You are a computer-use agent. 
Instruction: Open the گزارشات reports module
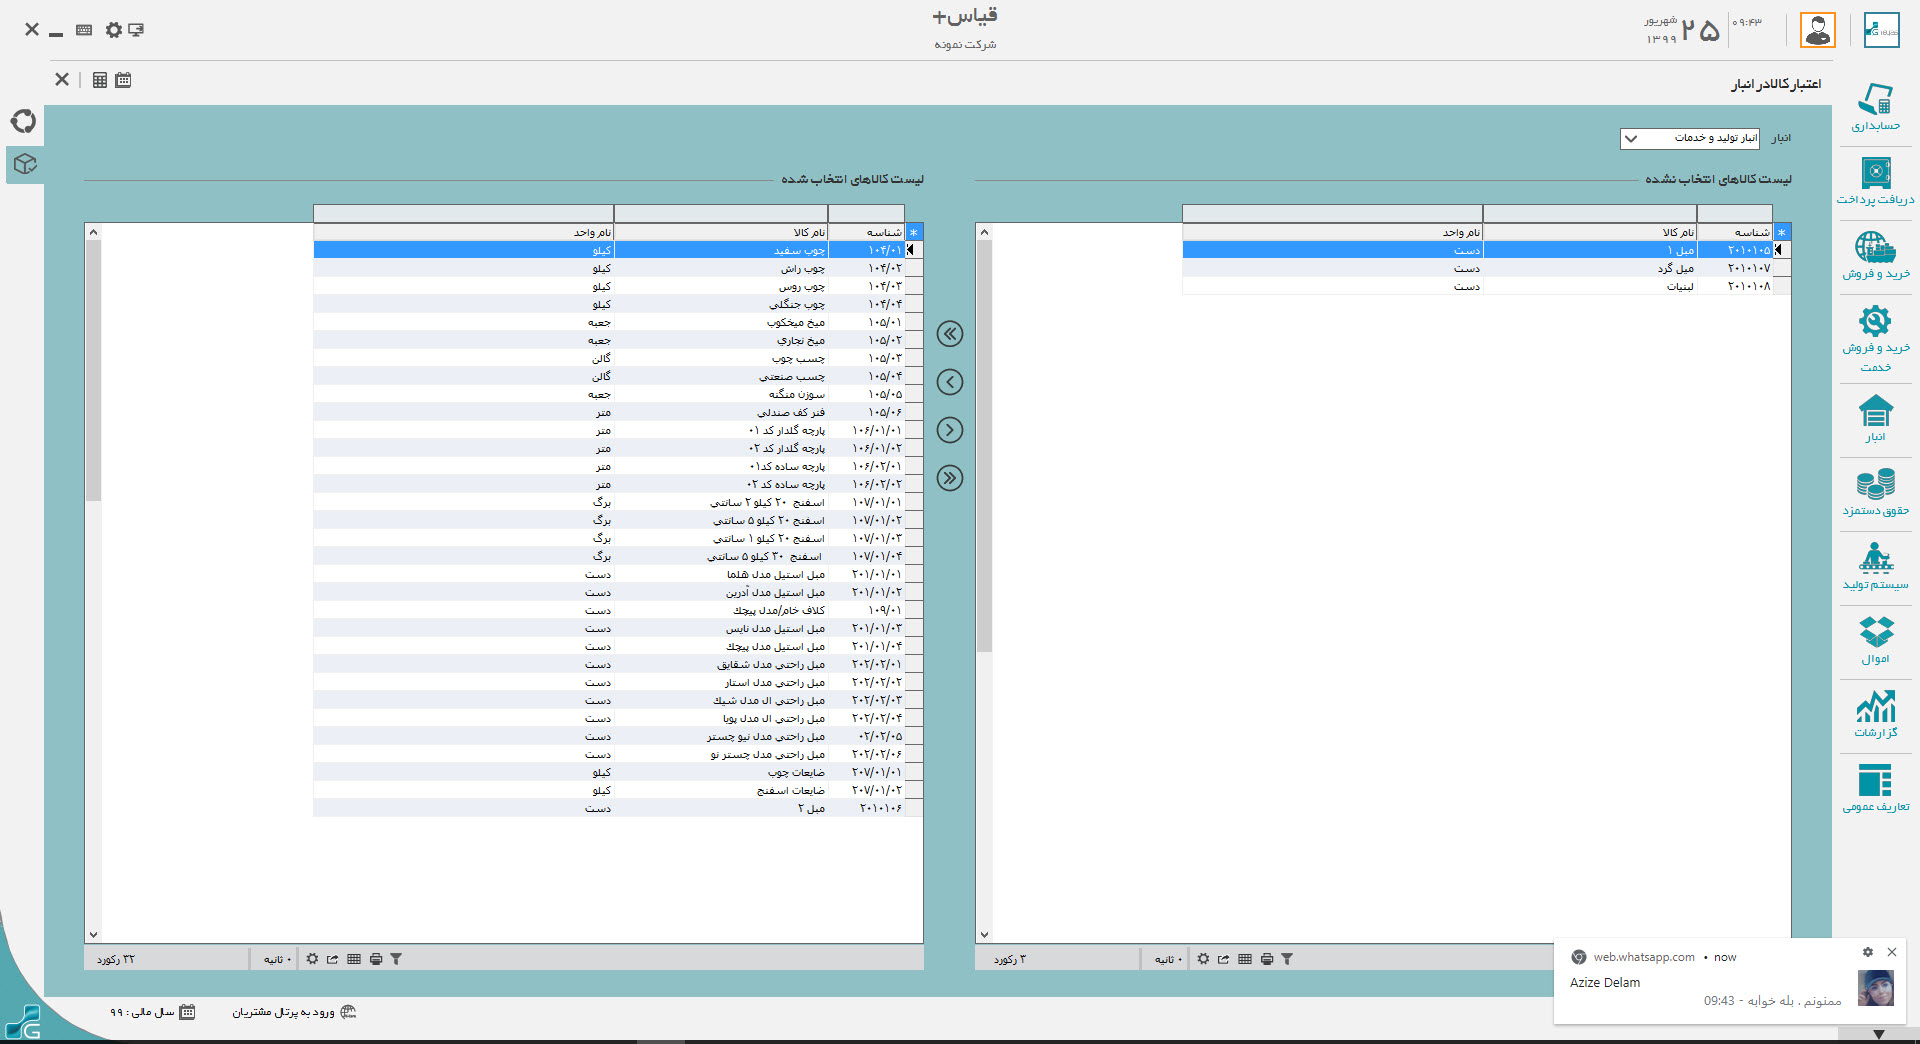pos(1875,714)
